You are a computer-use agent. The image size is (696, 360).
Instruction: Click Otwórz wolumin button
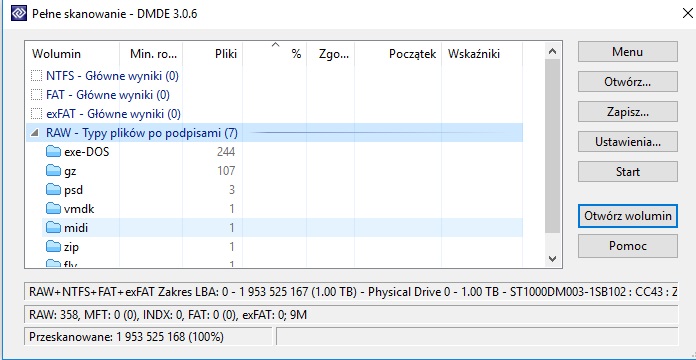click(628, 216)
